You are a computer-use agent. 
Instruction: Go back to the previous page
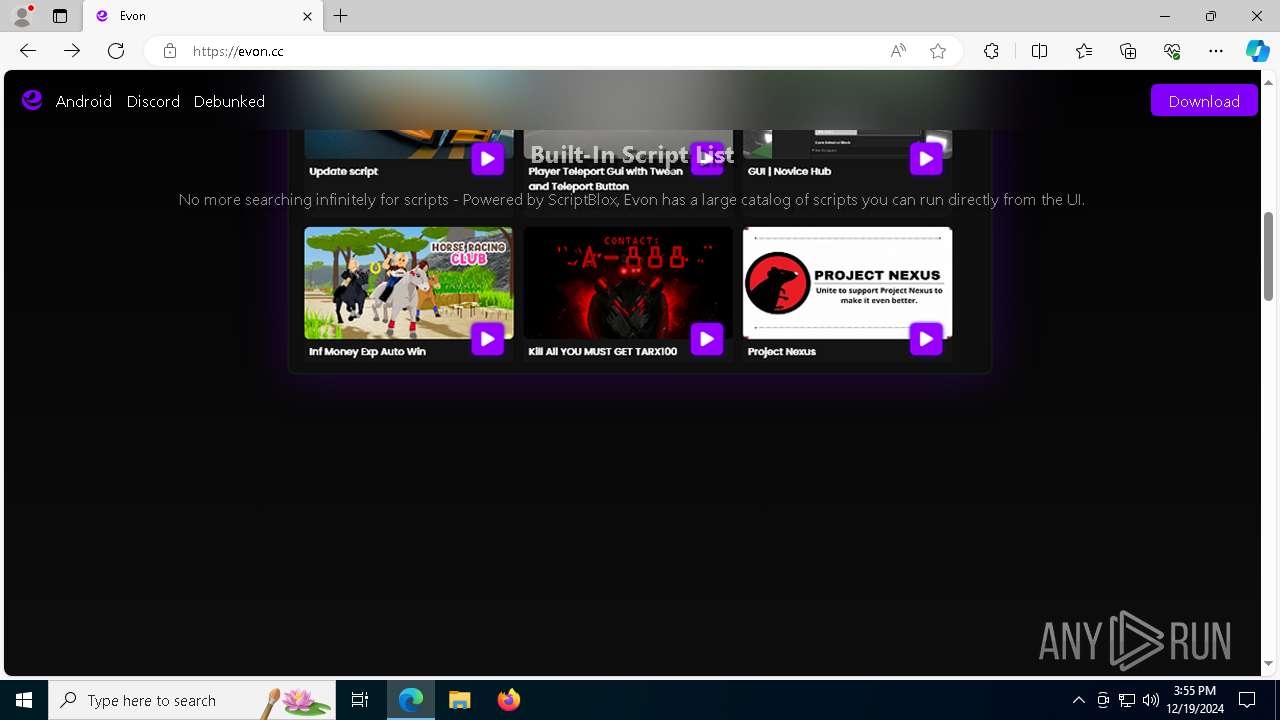(28, 51)
